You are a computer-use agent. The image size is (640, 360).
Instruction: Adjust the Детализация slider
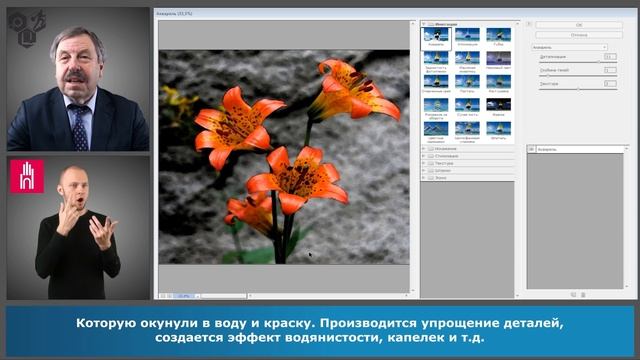599,62
